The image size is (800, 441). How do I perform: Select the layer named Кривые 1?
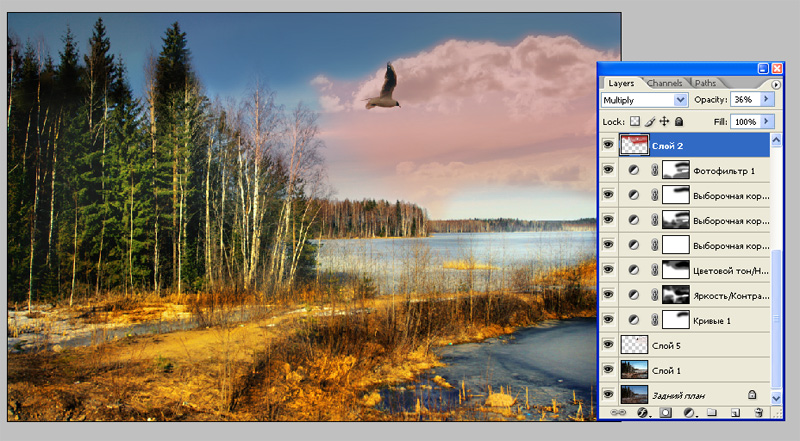(712, 321)
